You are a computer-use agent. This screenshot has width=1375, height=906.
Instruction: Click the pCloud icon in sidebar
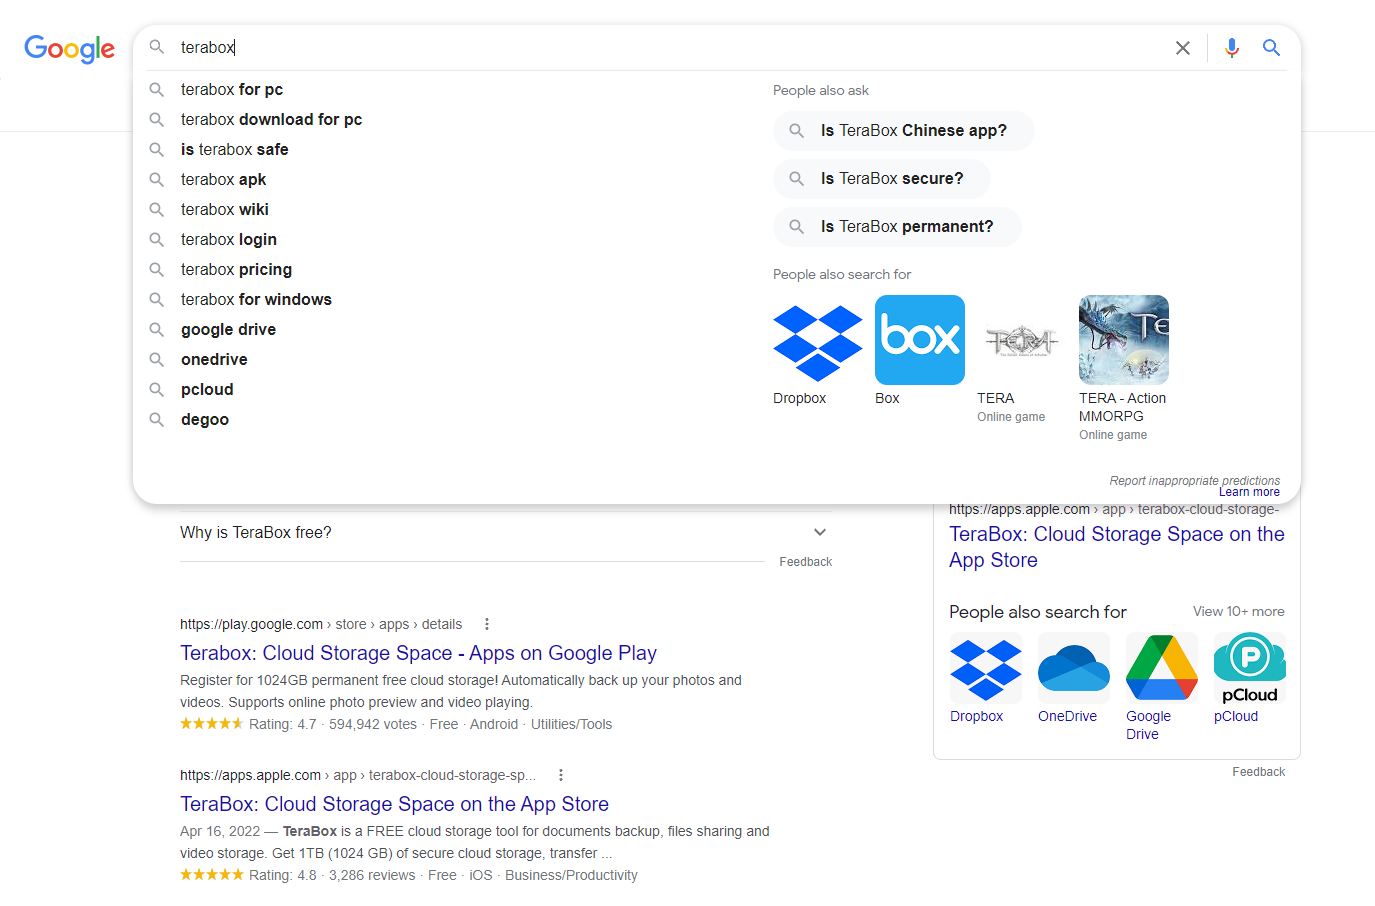click(1249, 667)
